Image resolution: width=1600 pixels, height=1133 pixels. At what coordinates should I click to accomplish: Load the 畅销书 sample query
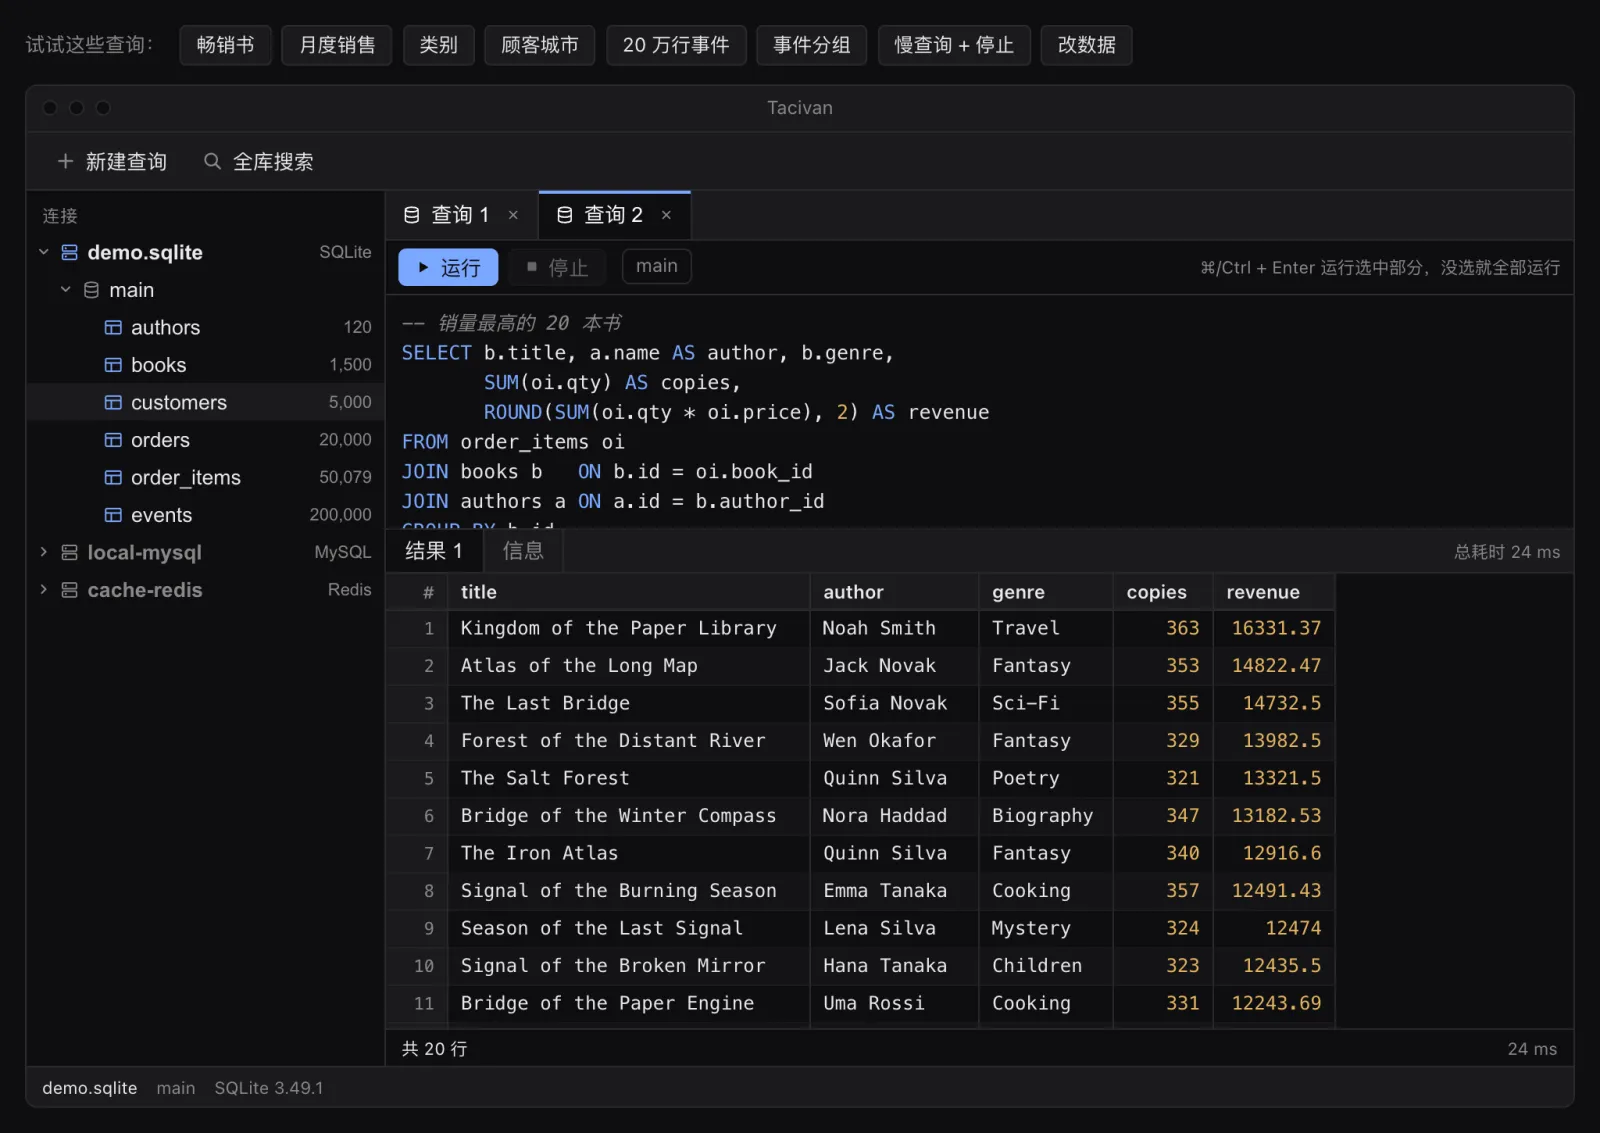225,45
